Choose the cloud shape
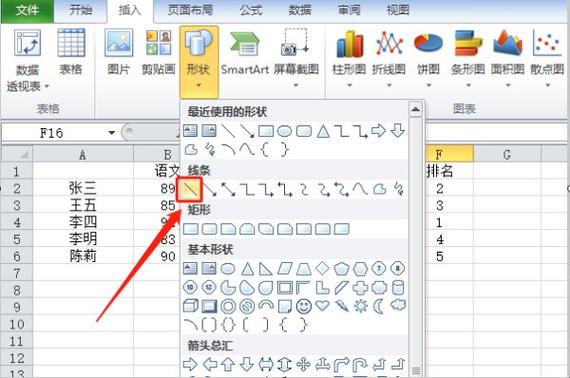Image resolution: width=570 pixels, height=378 pixels. click(x=398, y=306)
